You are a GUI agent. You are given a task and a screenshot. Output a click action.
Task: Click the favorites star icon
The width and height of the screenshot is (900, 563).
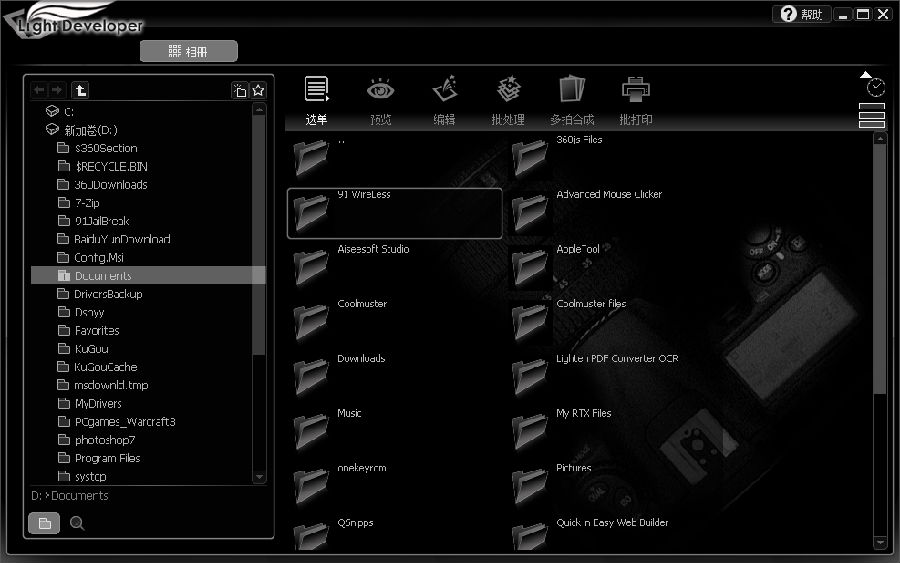[x=258, y=90]
